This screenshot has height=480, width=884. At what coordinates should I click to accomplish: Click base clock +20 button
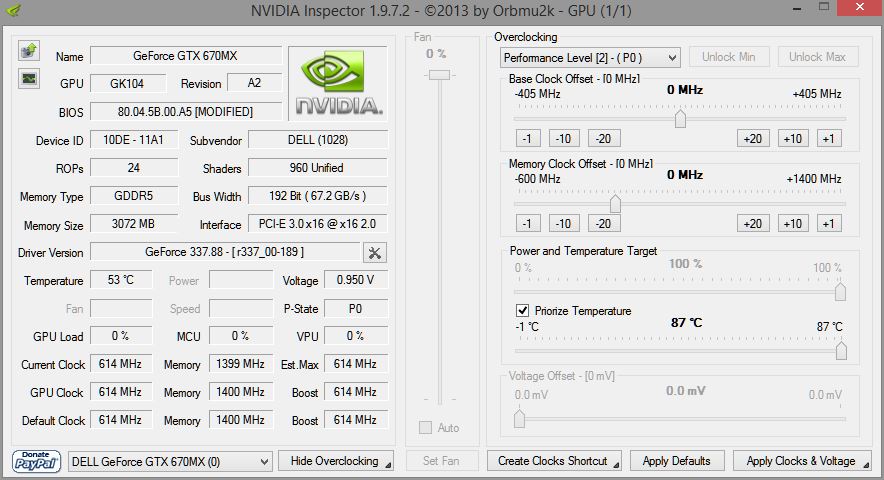pos(753,139)
